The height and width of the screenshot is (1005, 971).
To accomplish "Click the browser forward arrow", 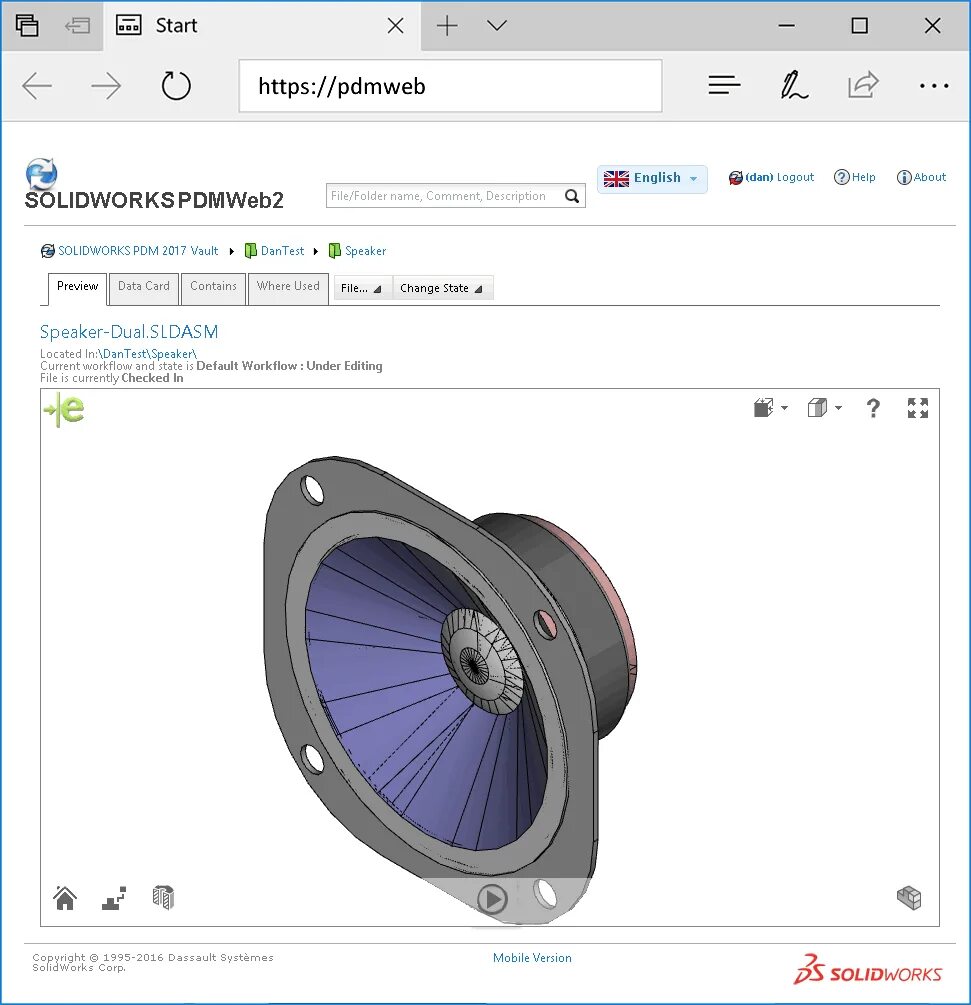I will [x=106, y=86].
